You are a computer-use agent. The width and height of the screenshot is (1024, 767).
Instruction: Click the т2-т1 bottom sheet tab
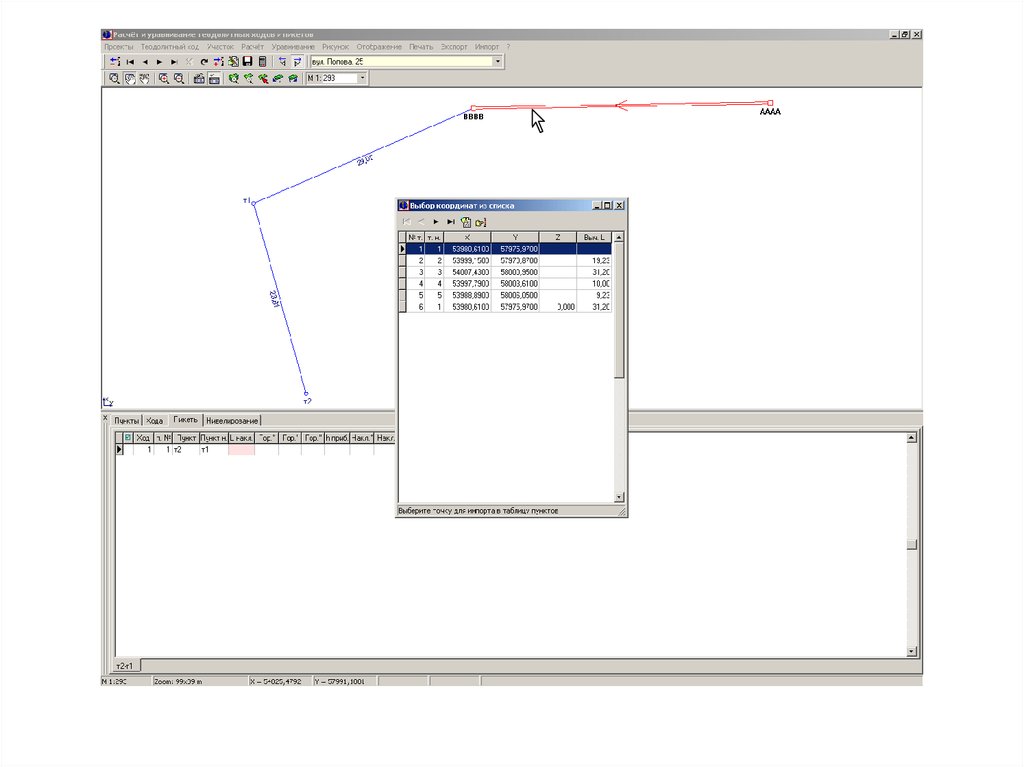pos(127,665)
